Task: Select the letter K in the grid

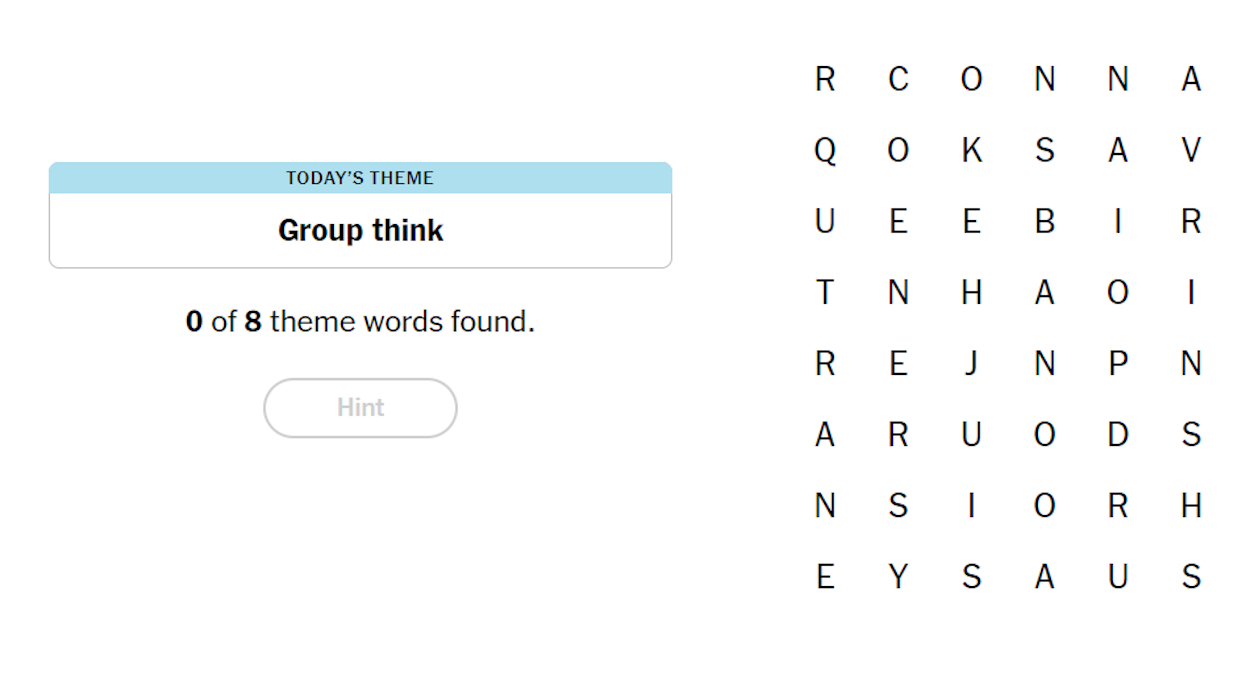Action: click(971, 150)
